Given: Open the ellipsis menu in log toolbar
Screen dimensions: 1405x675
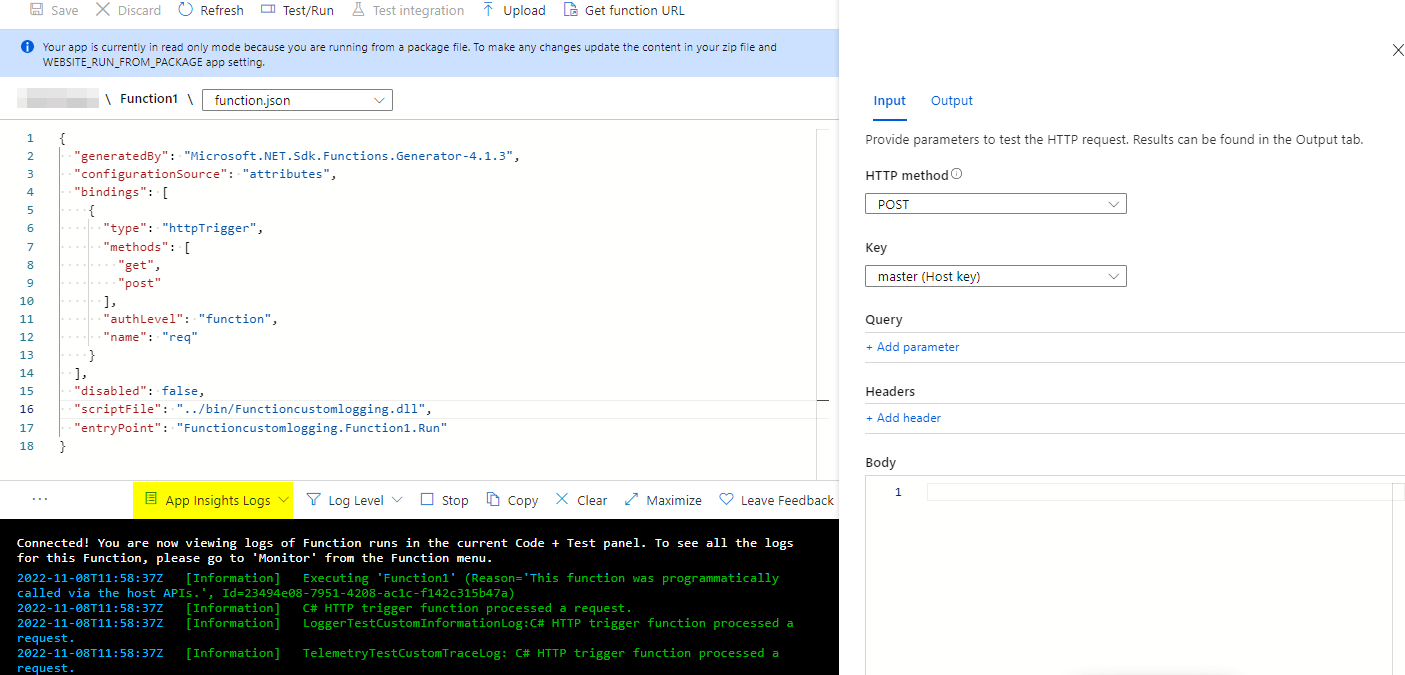Looking at the screenshot, I should coord(40,499).
